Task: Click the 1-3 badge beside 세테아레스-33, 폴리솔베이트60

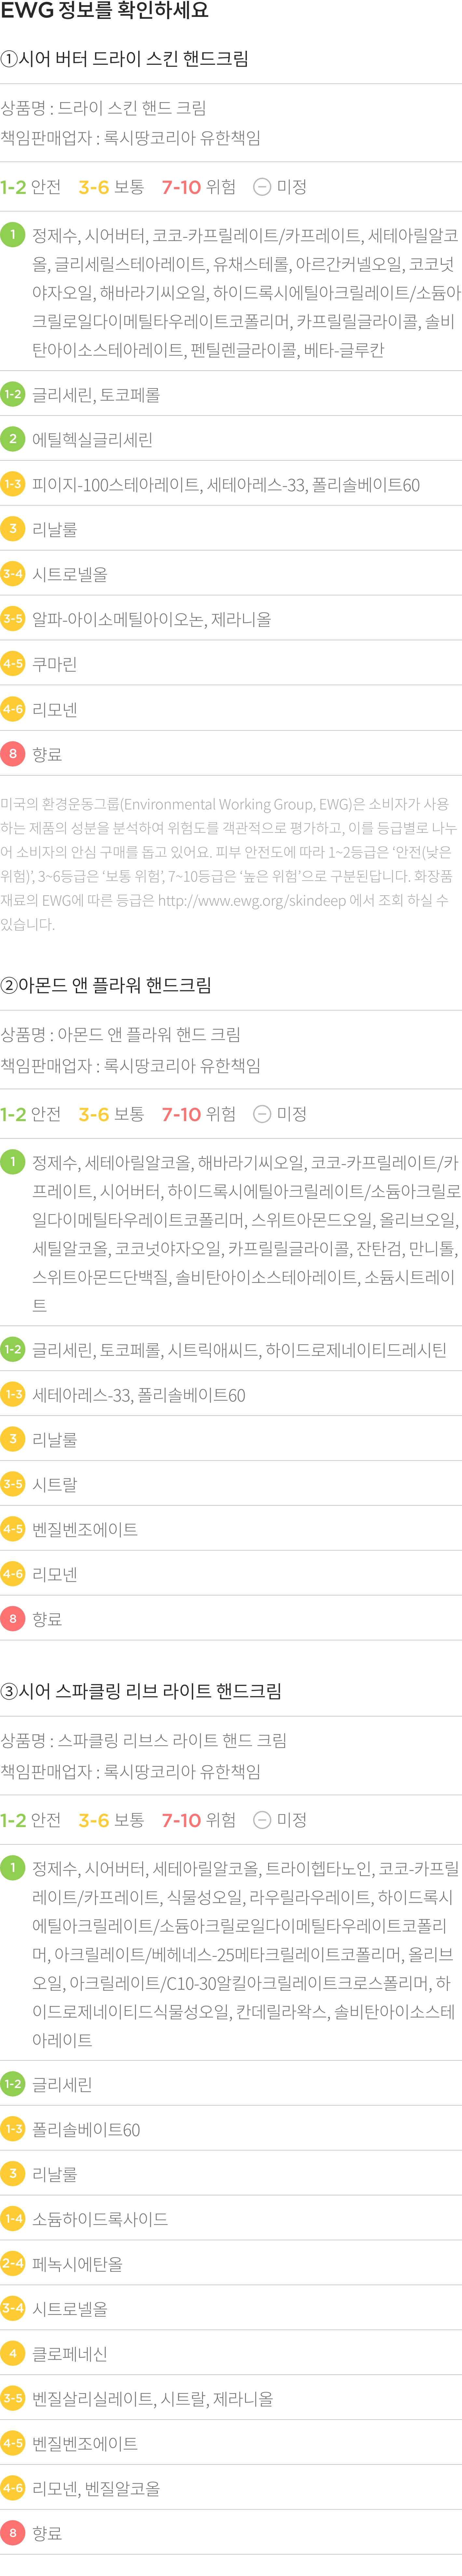Action: (x=13, y=1394)
